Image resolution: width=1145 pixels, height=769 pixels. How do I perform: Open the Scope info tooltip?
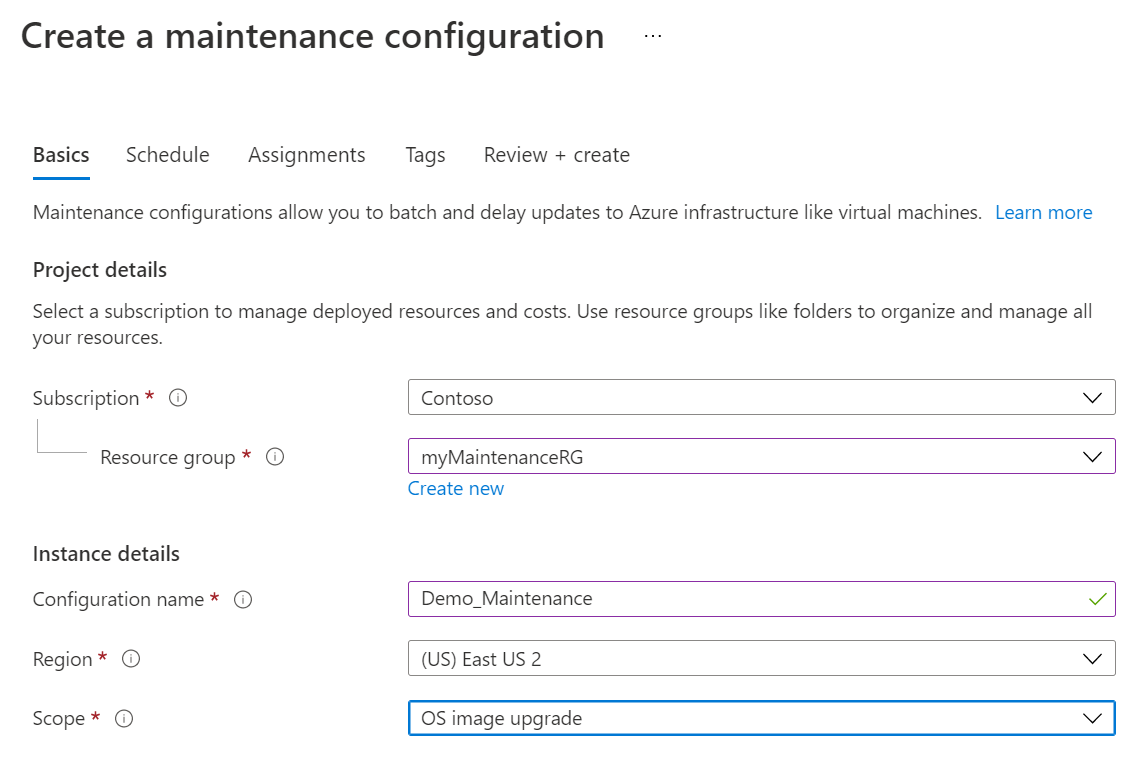pyautogui.click(x=122, y=718)
